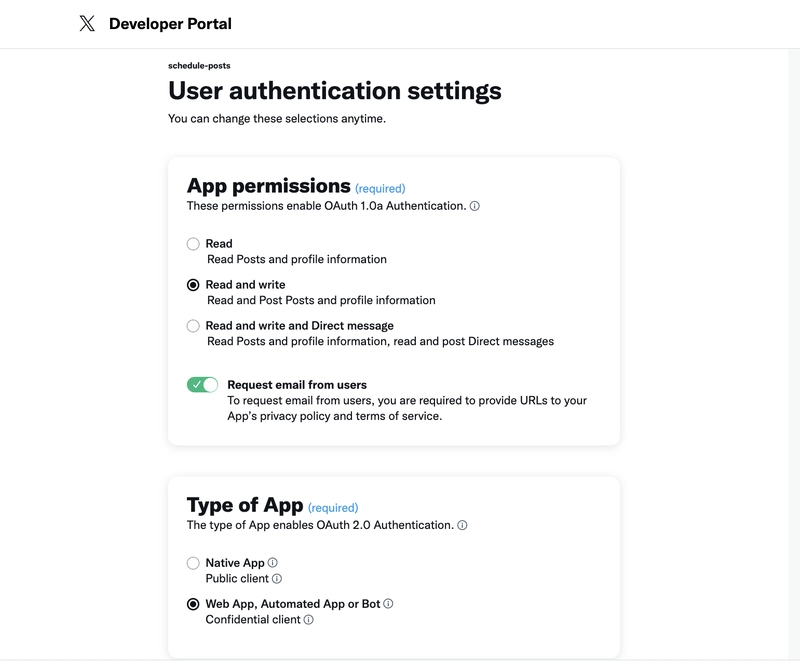Click the User authentication settings heading
Viewport: 800px width, 667px height.
coord(334,92)
